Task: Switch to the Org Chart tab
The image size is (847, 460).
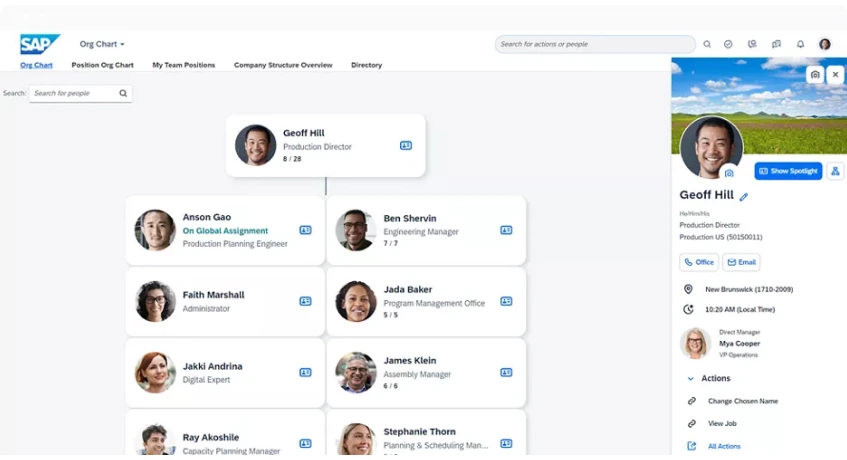Action: coord(36,65)
